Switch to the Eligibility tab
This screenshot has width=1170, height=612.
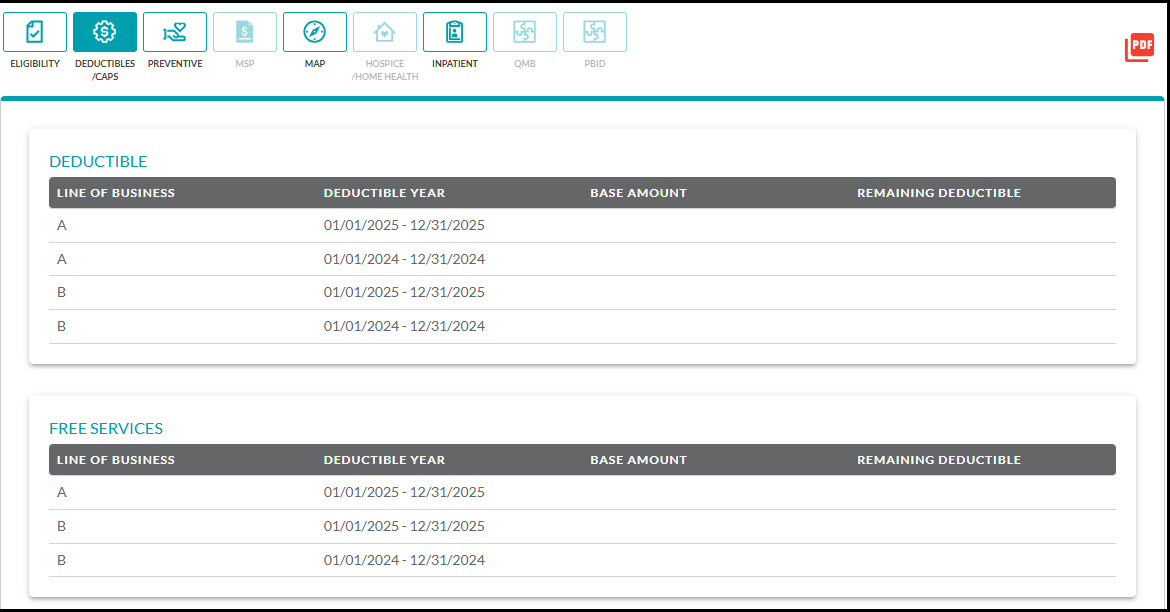click(x=34, y=31)
